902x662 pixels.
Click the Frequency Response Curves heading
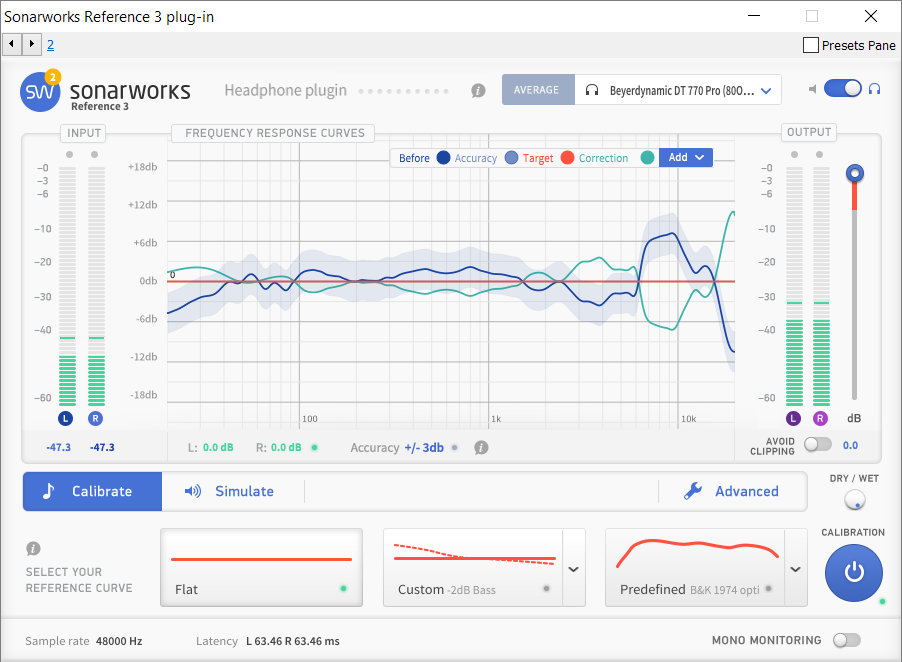(x=274, y=133)
